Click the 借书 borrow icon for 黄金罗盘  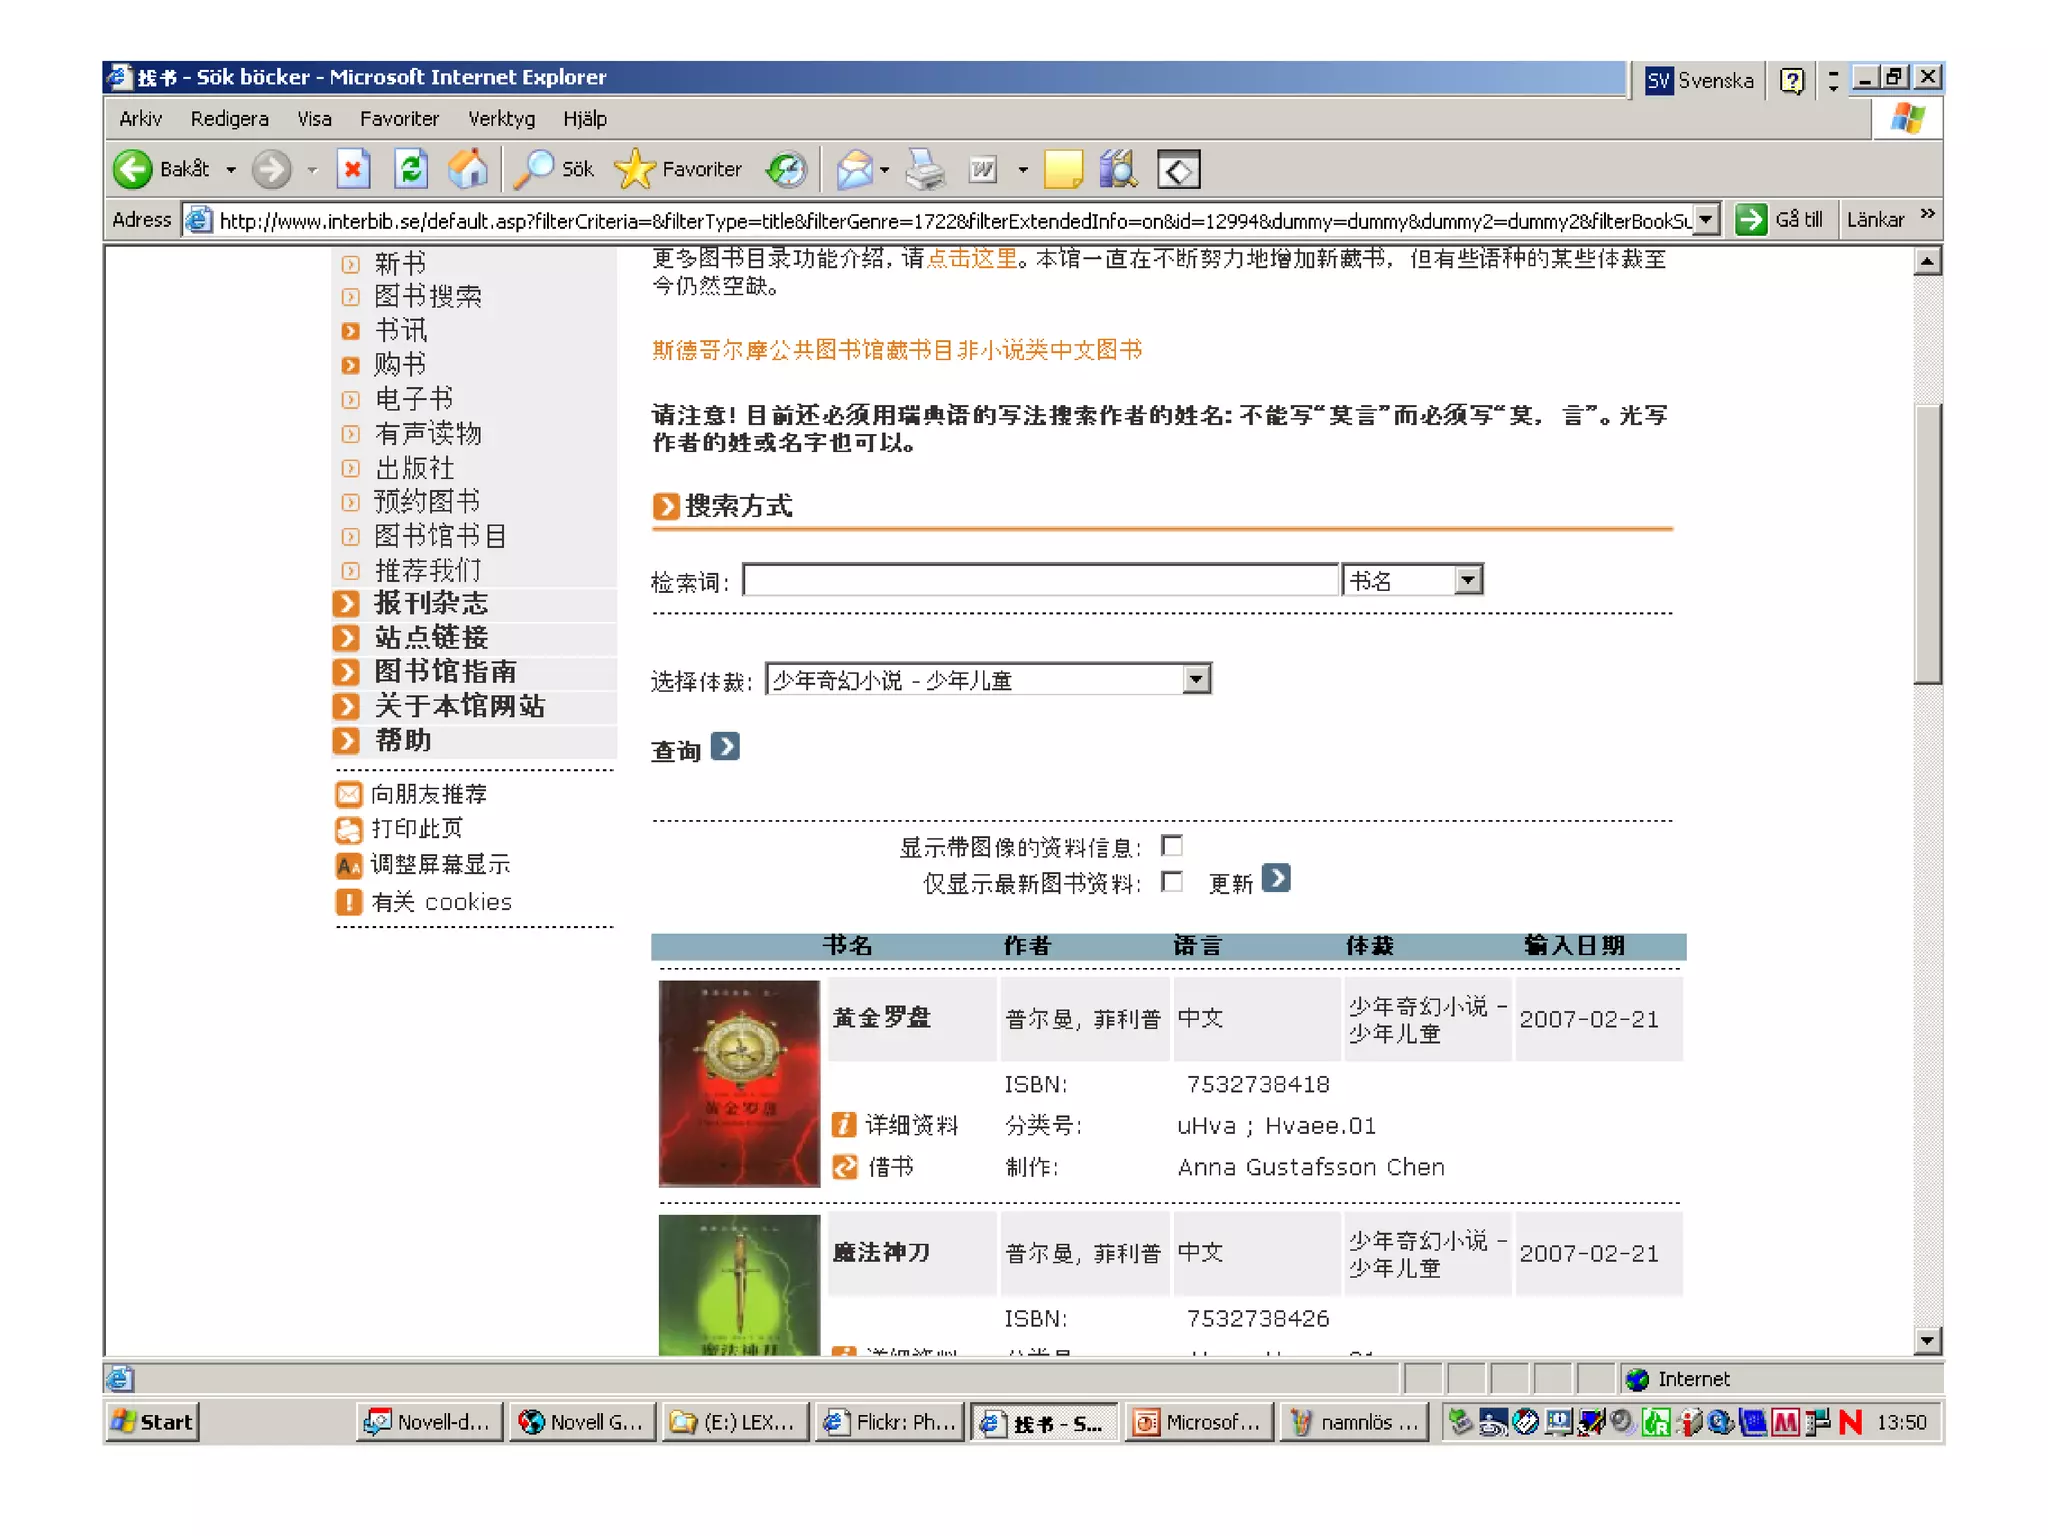845,1166
